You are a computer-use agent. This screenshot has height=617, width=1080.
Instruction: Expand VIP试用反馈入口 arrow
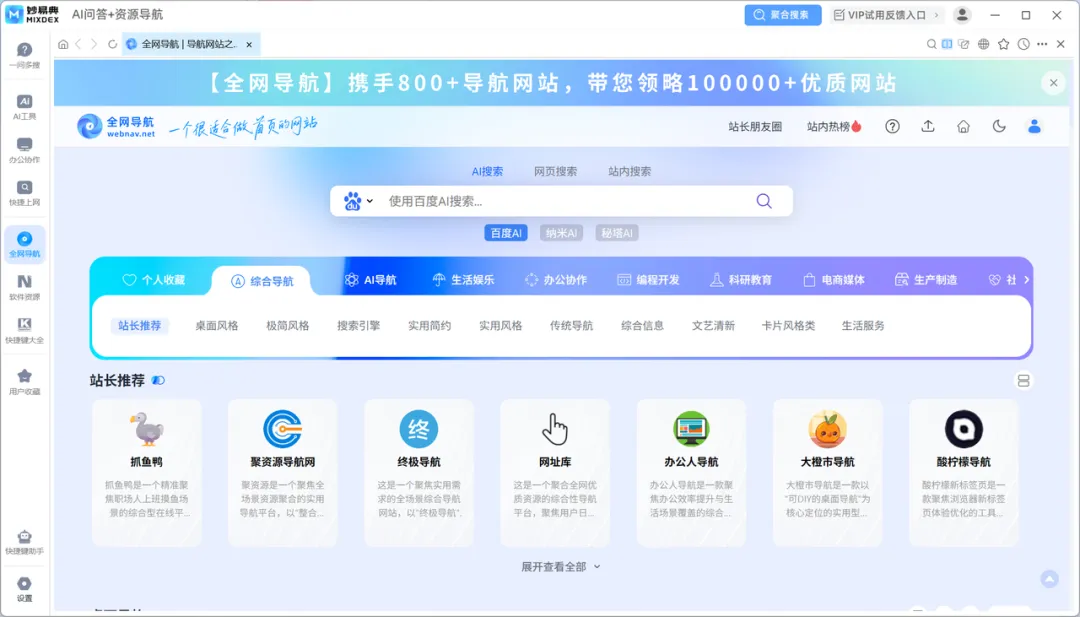coord(936,14)
